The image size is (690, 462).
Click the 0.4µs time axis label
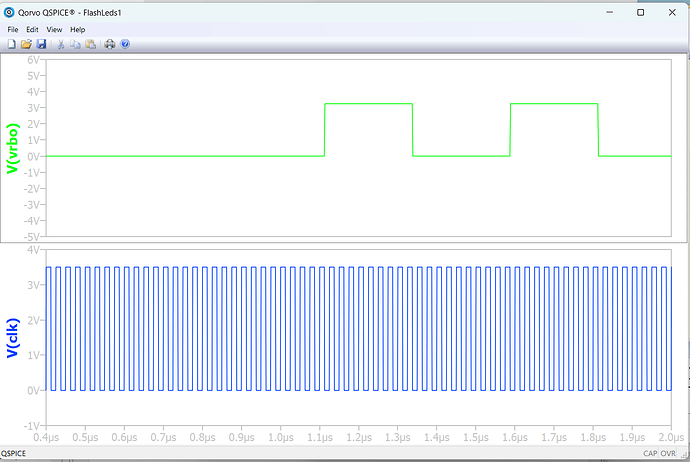click(x=46, y=437)
